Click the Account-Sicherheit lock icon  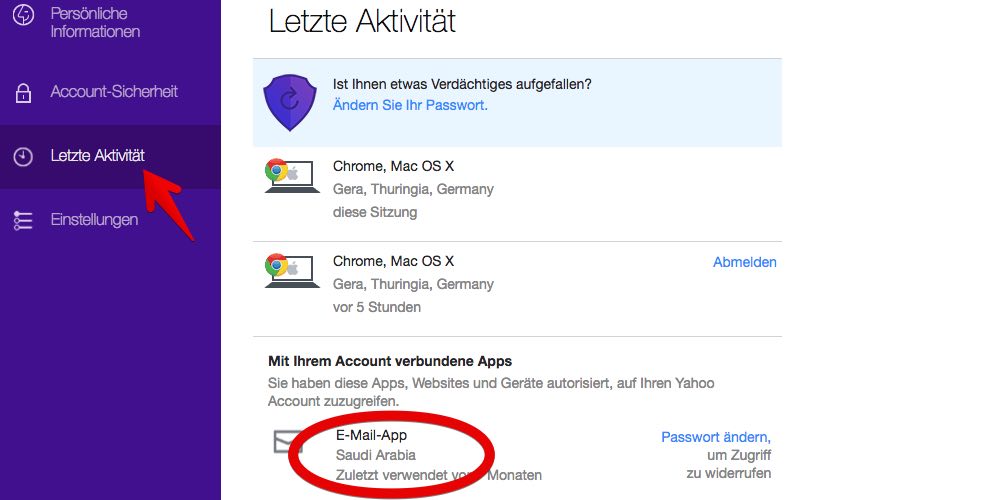coord(23,93)
